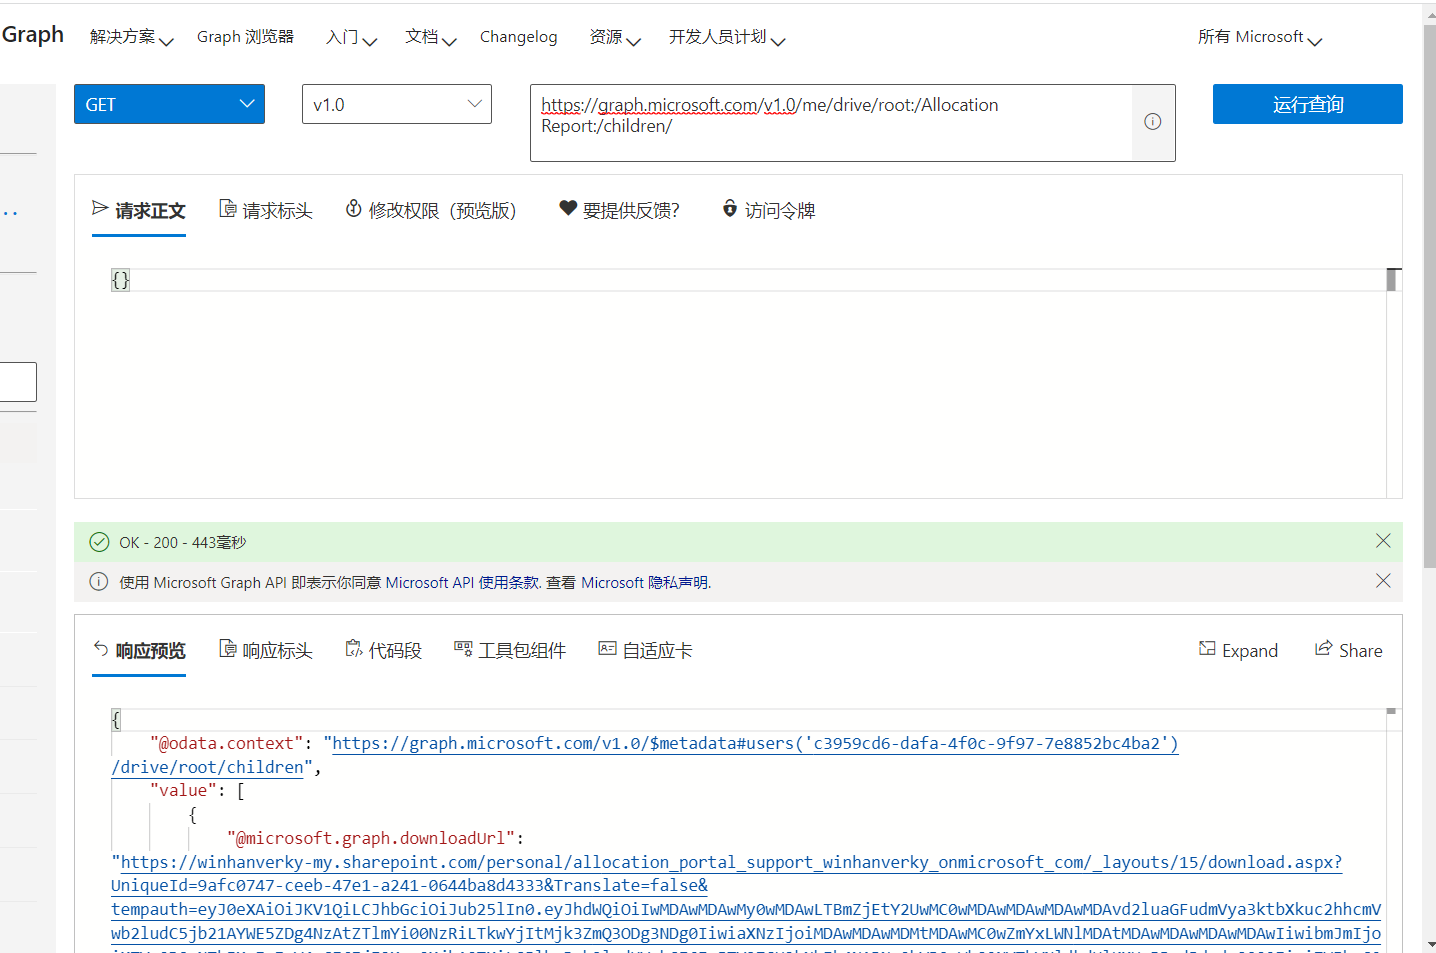Open the Microsoft API 使用条款 link
The width and height of the screenshot is (1436, 953).
pyautogui.click(x=462, y=582)
